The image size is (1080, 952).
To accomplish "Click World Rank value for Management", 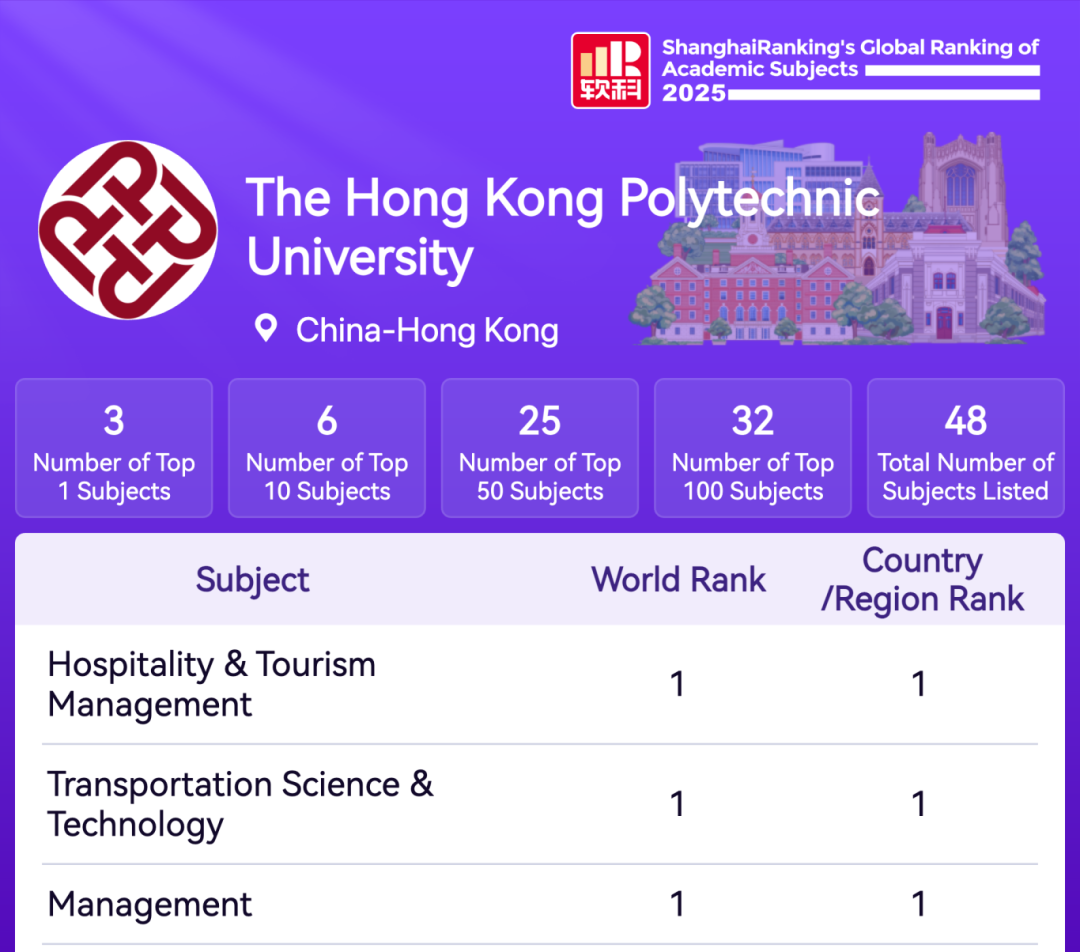I will point(678,904).
